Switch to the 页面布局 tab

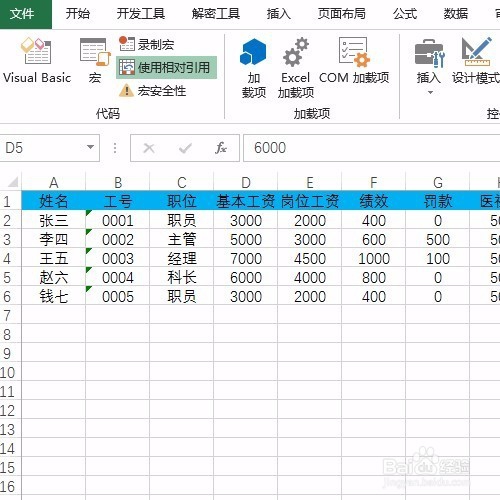(x=342, y=14)
